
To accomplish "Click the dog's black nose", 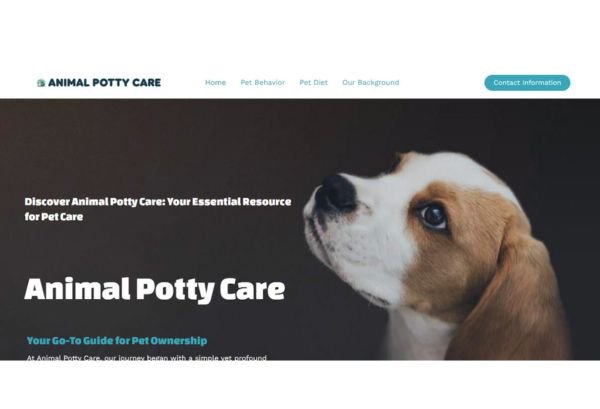I will 336,194.
